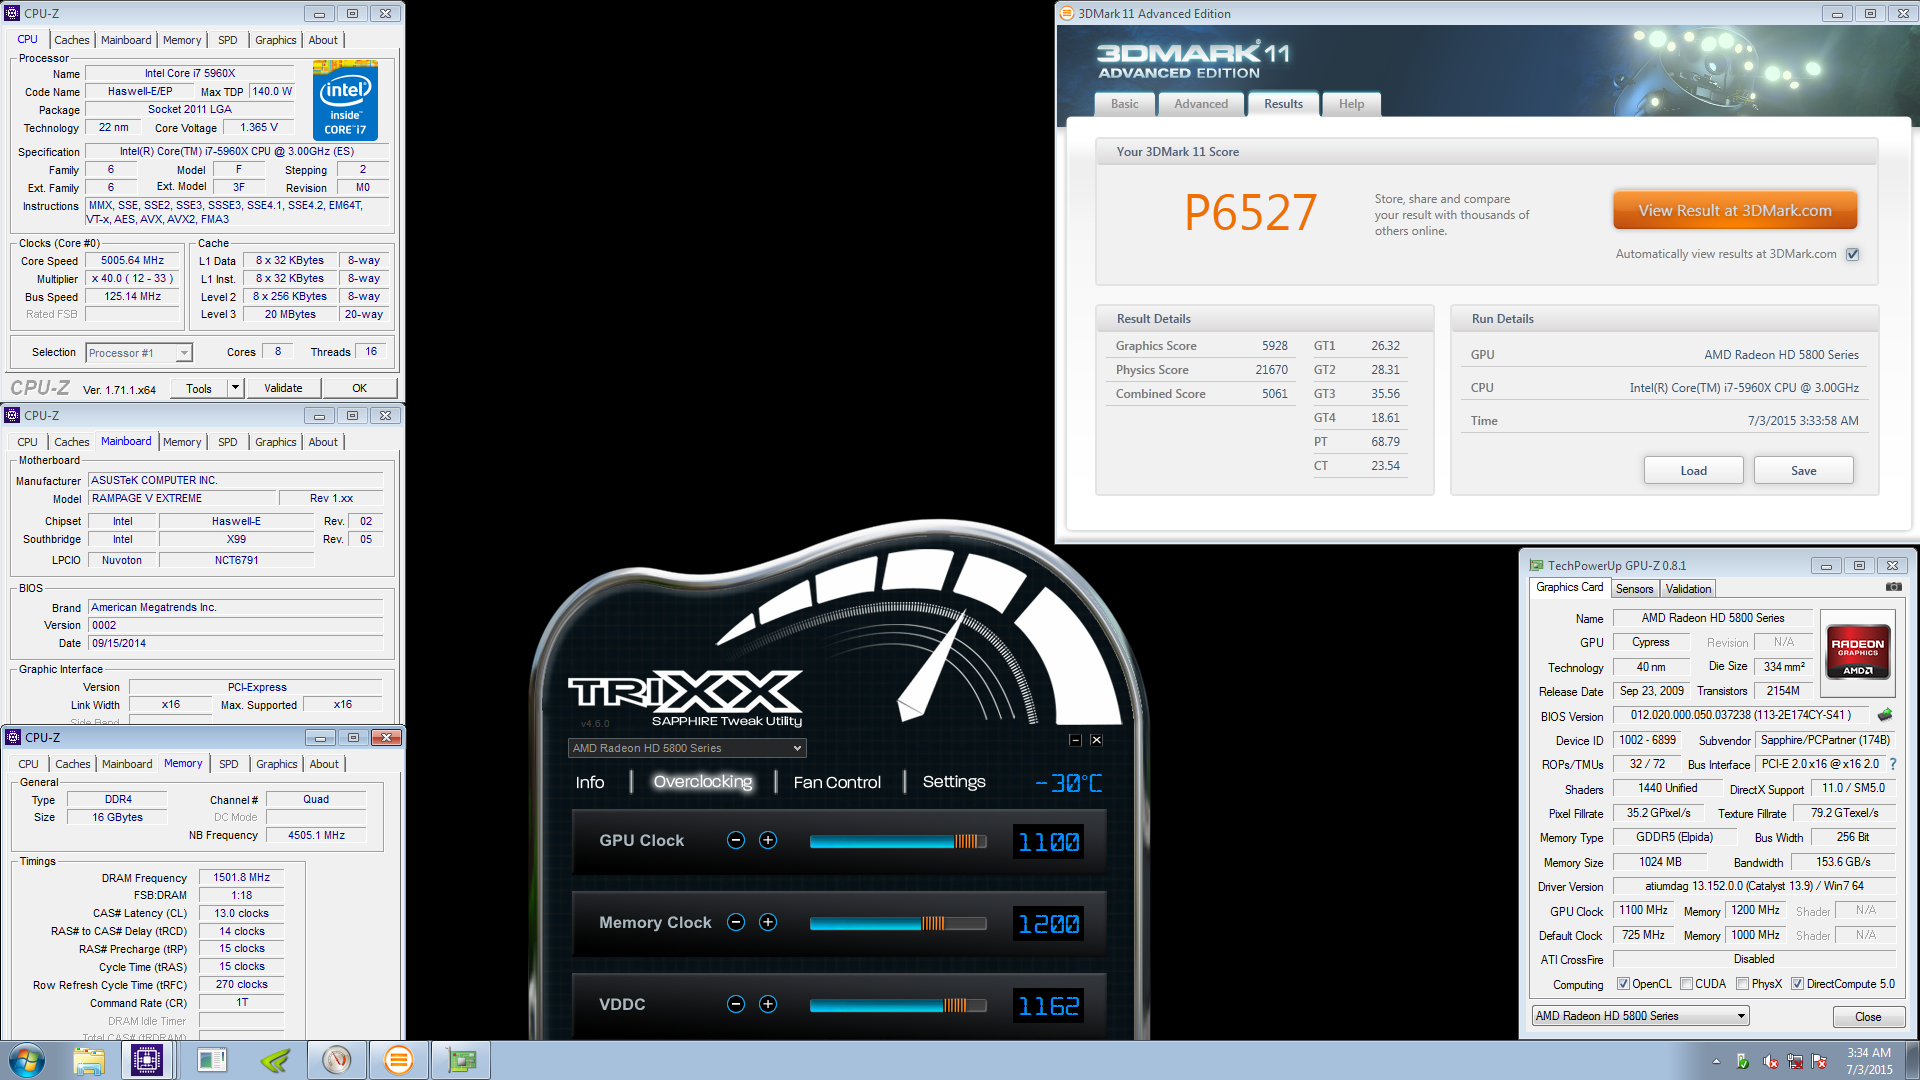Click the About tab in top CPU-Z window
Image resolution: width=1920 pixels, height=1080 pixels.
point(323,40)
